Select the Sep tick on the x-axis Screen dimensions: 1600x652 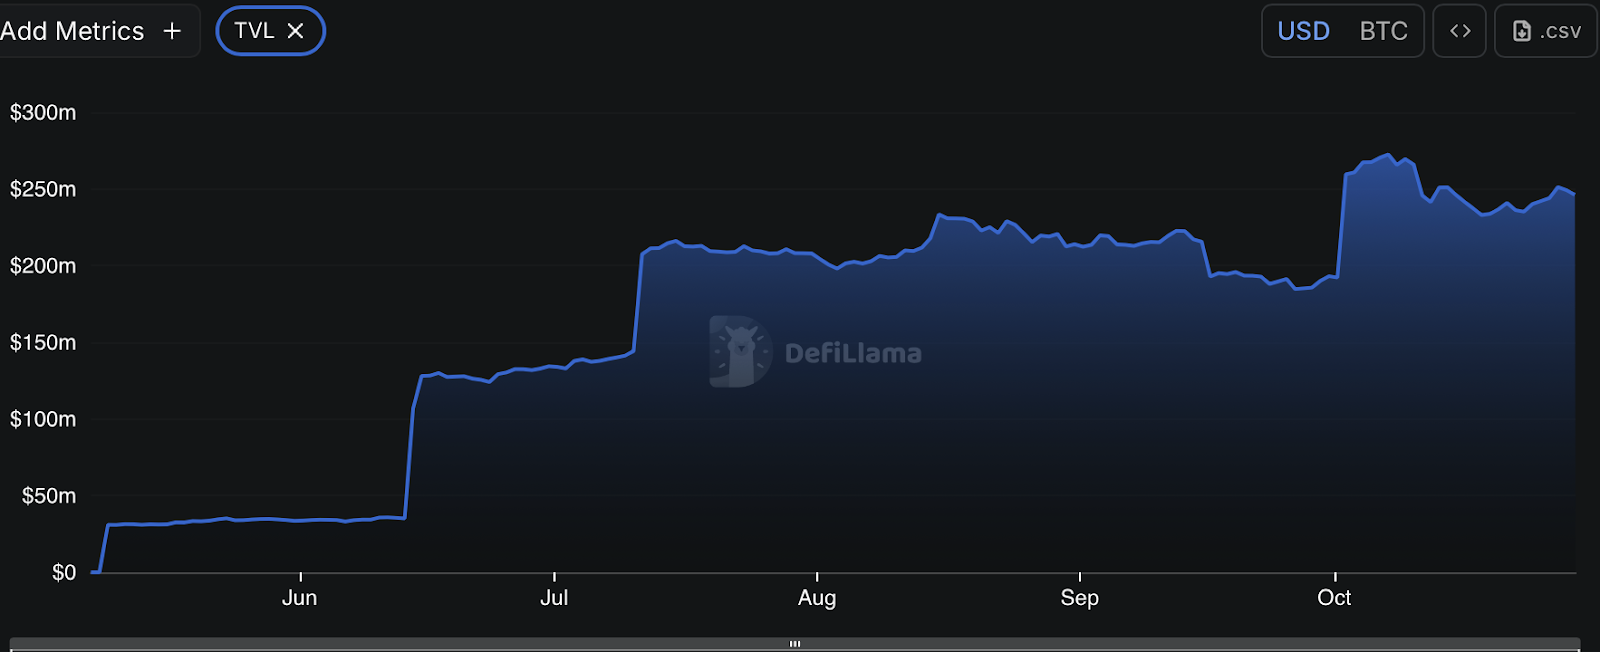point(1079,598)
